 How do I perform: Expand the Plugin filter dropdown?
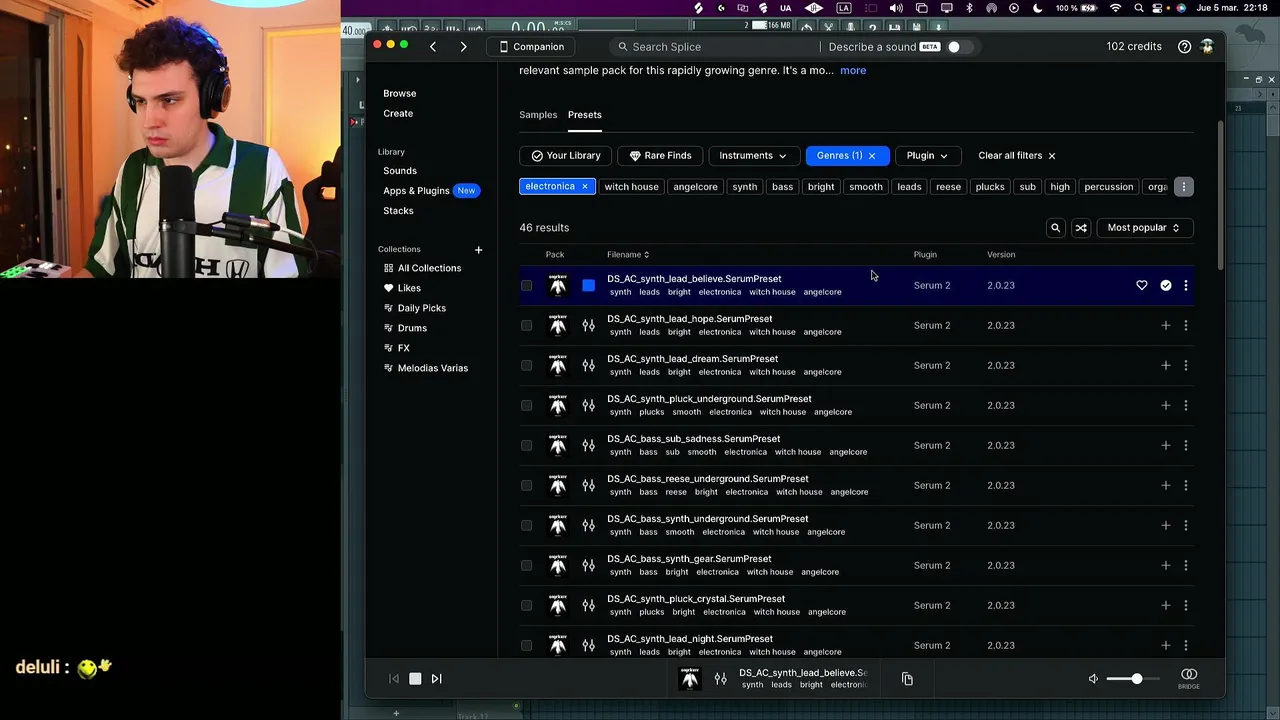927,156
